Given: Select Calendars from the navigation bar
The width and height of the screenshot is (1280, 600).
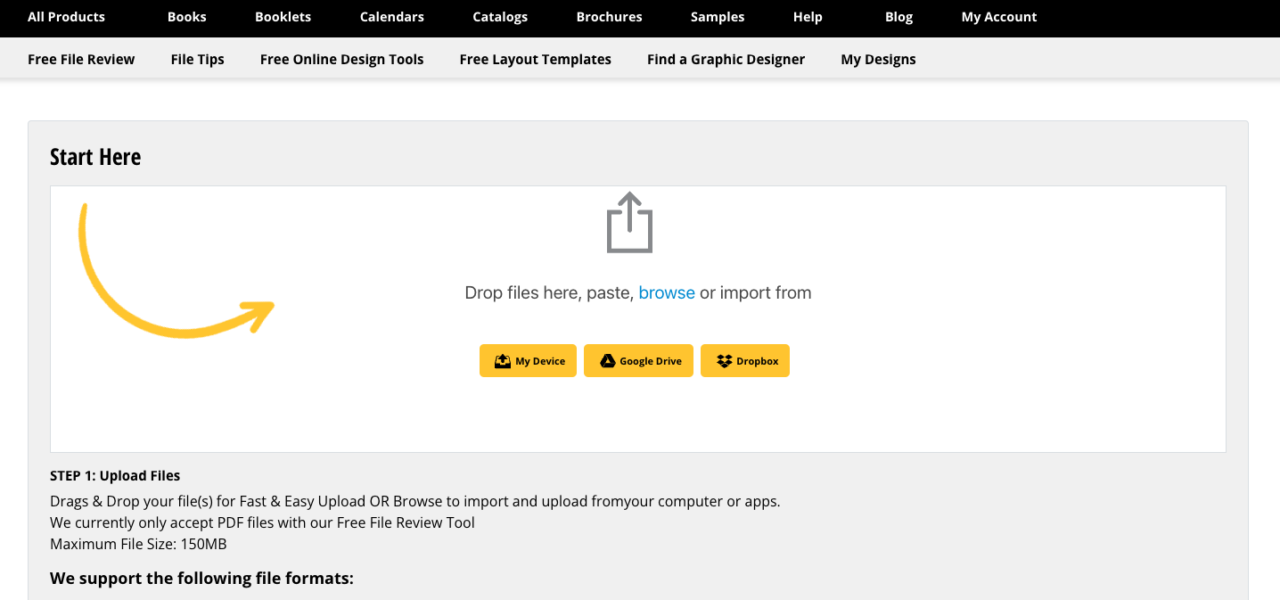Looking at the screenshot, I should 392,17.
